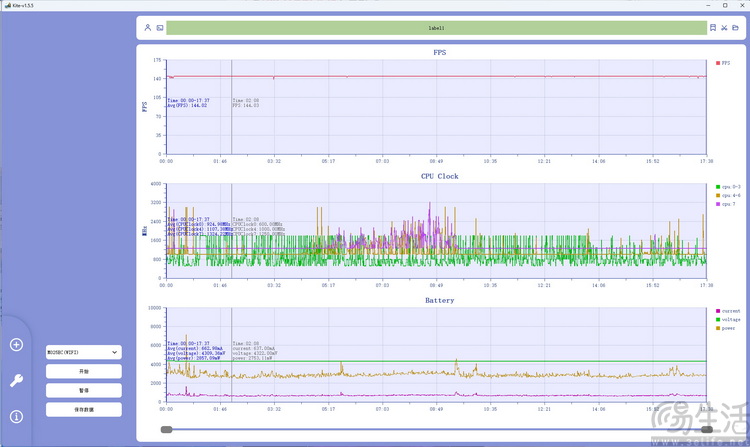Toggle the FPS series in the legend
This screenshot has height=447, width=750.
[x=723, y=63]
